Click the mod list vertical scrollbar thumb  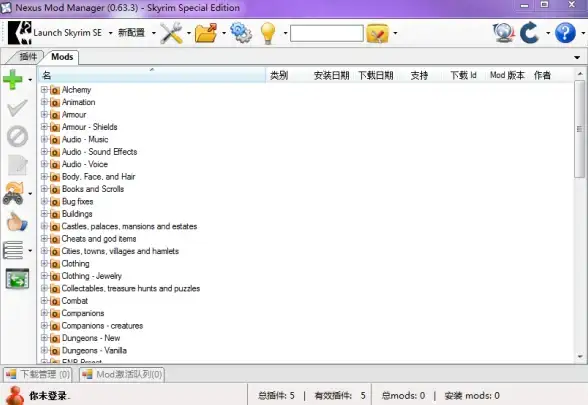click(x=580, y=129)
